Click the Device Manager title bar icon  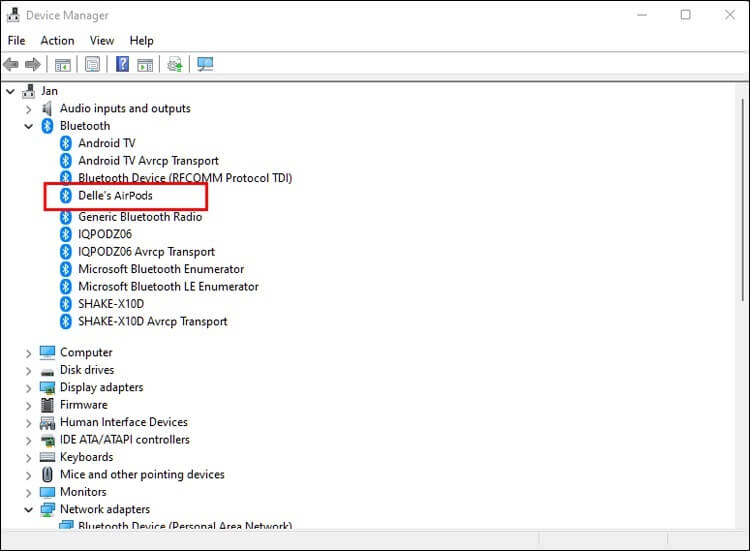click(13, 15)
